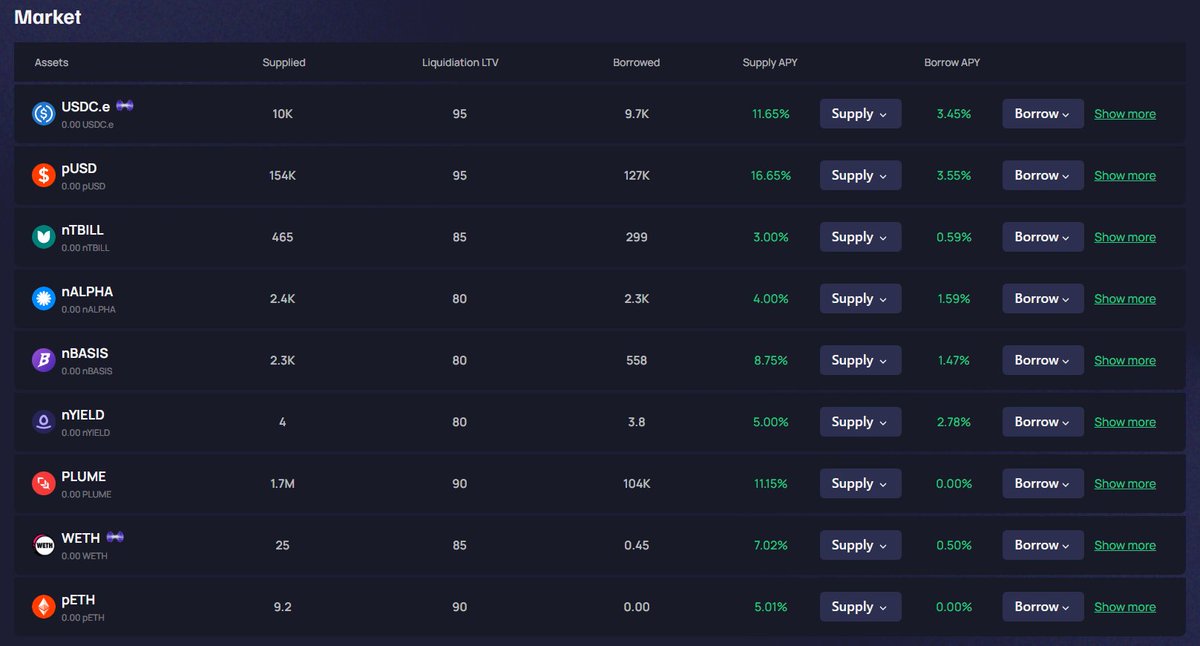This screenshot has height=646, width=1200.
Task: Open the Supply dropdown for nBASIS
Action: (860, 360)
